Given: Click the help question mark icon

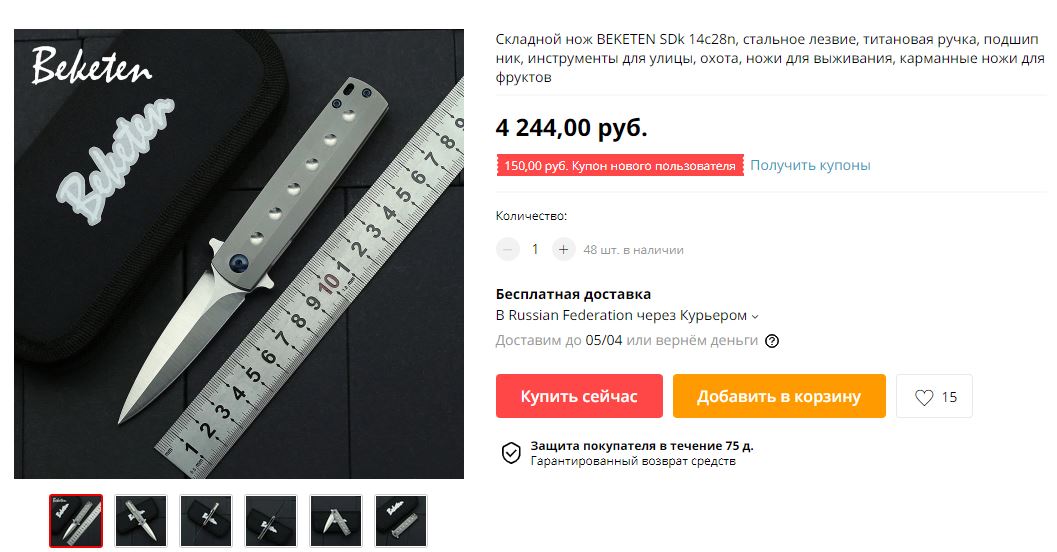Looking at the screenshot, I should pyautogui.click(x=772, y=341).
